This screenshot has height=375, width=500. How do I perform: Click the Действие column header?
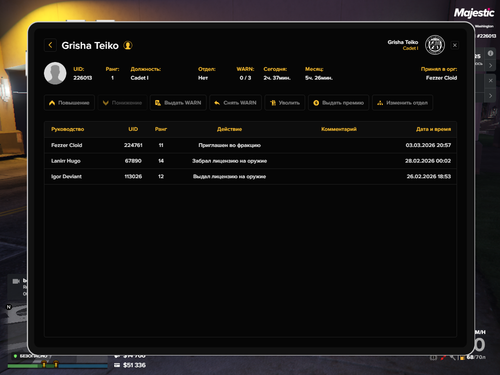(229, 129)
